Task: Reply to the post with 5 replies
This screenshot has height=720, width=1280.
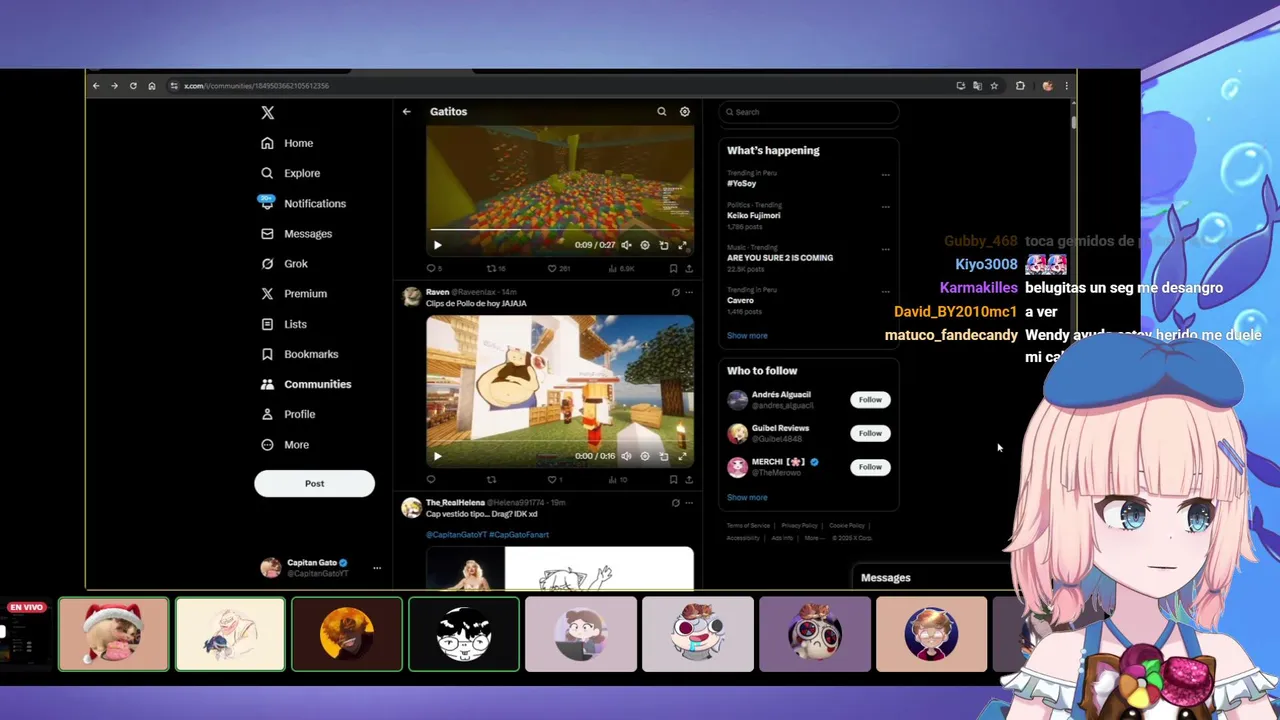Action: [x=434, y=268]
